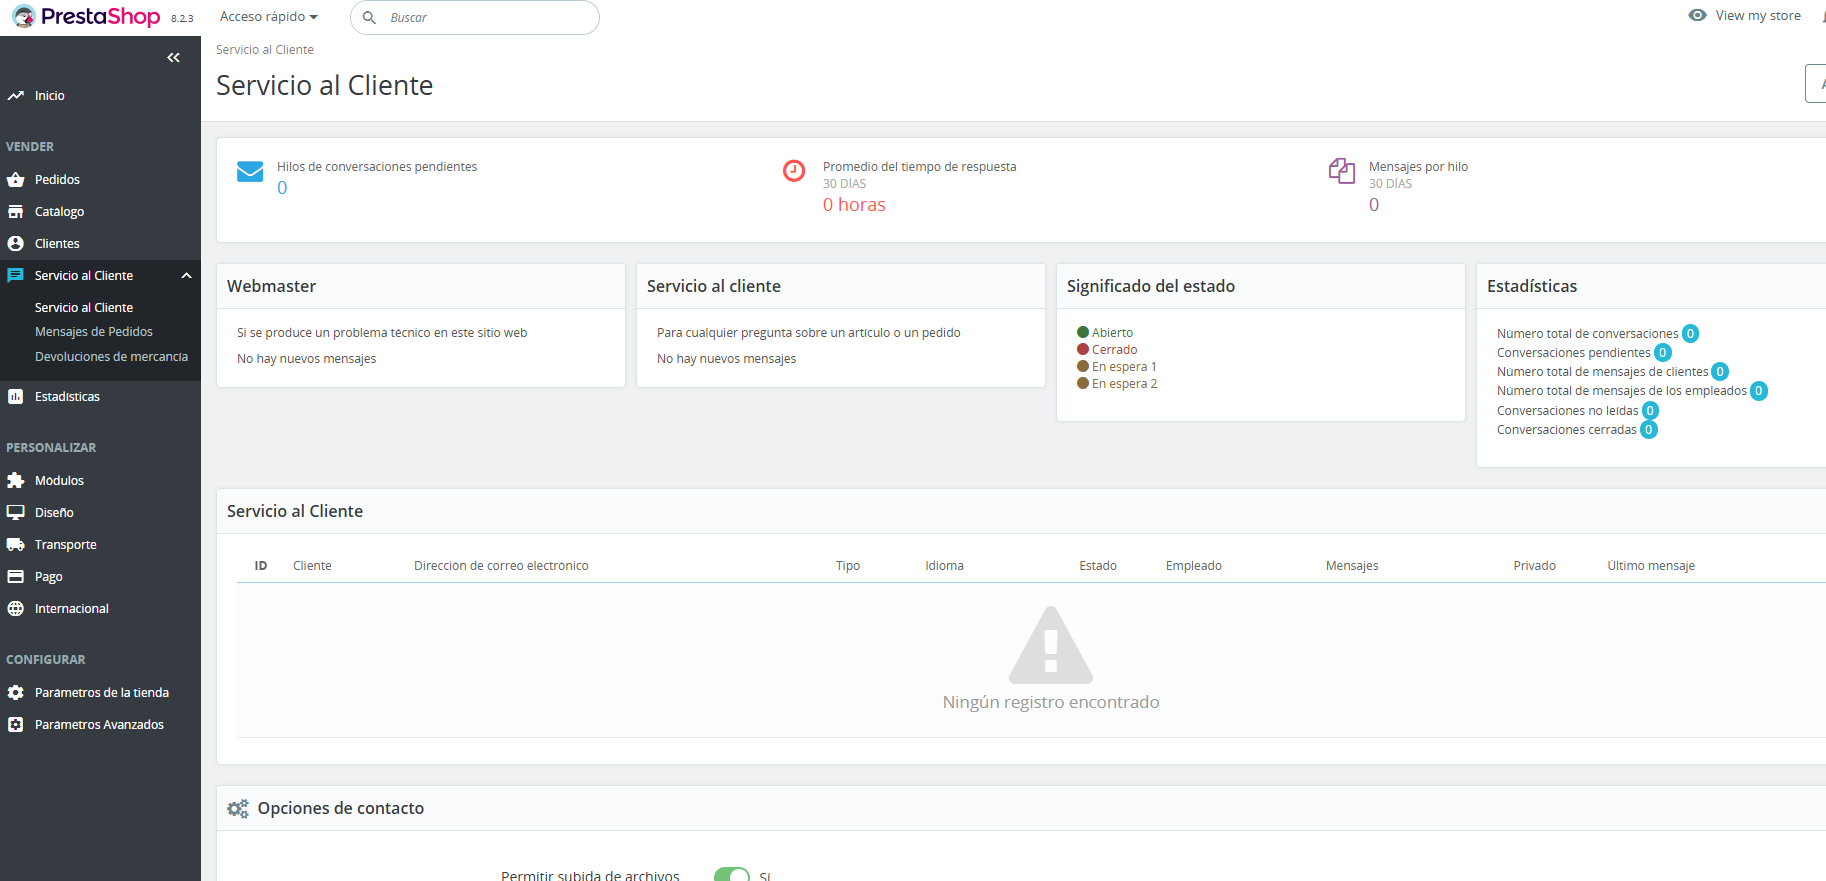Click the Clientes person icon
Image resolution: width=1826 pixels, height=881 pixels.
point(16,244)
